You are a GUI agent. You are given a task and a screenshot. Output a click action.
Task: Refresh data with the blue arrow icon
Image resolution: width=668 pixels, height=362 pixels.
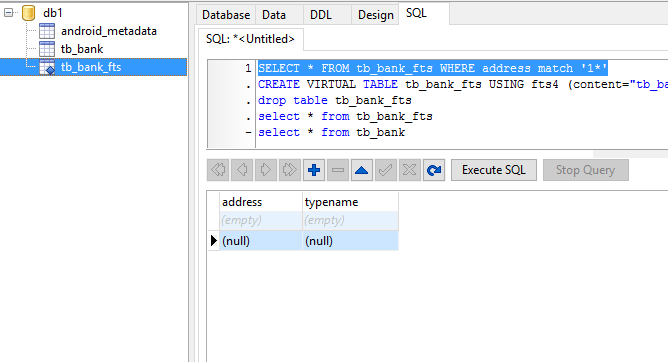(434, 170)
